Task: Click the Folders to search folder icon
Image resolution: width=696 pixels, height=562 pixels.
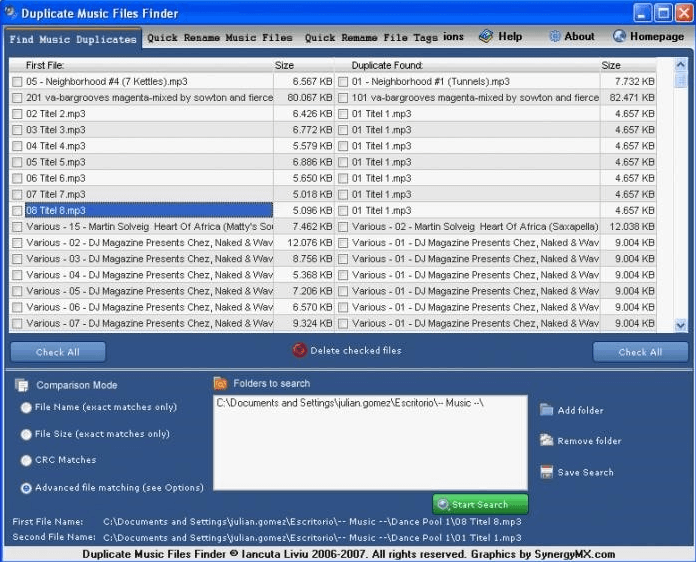Action: tap(220, 383)
